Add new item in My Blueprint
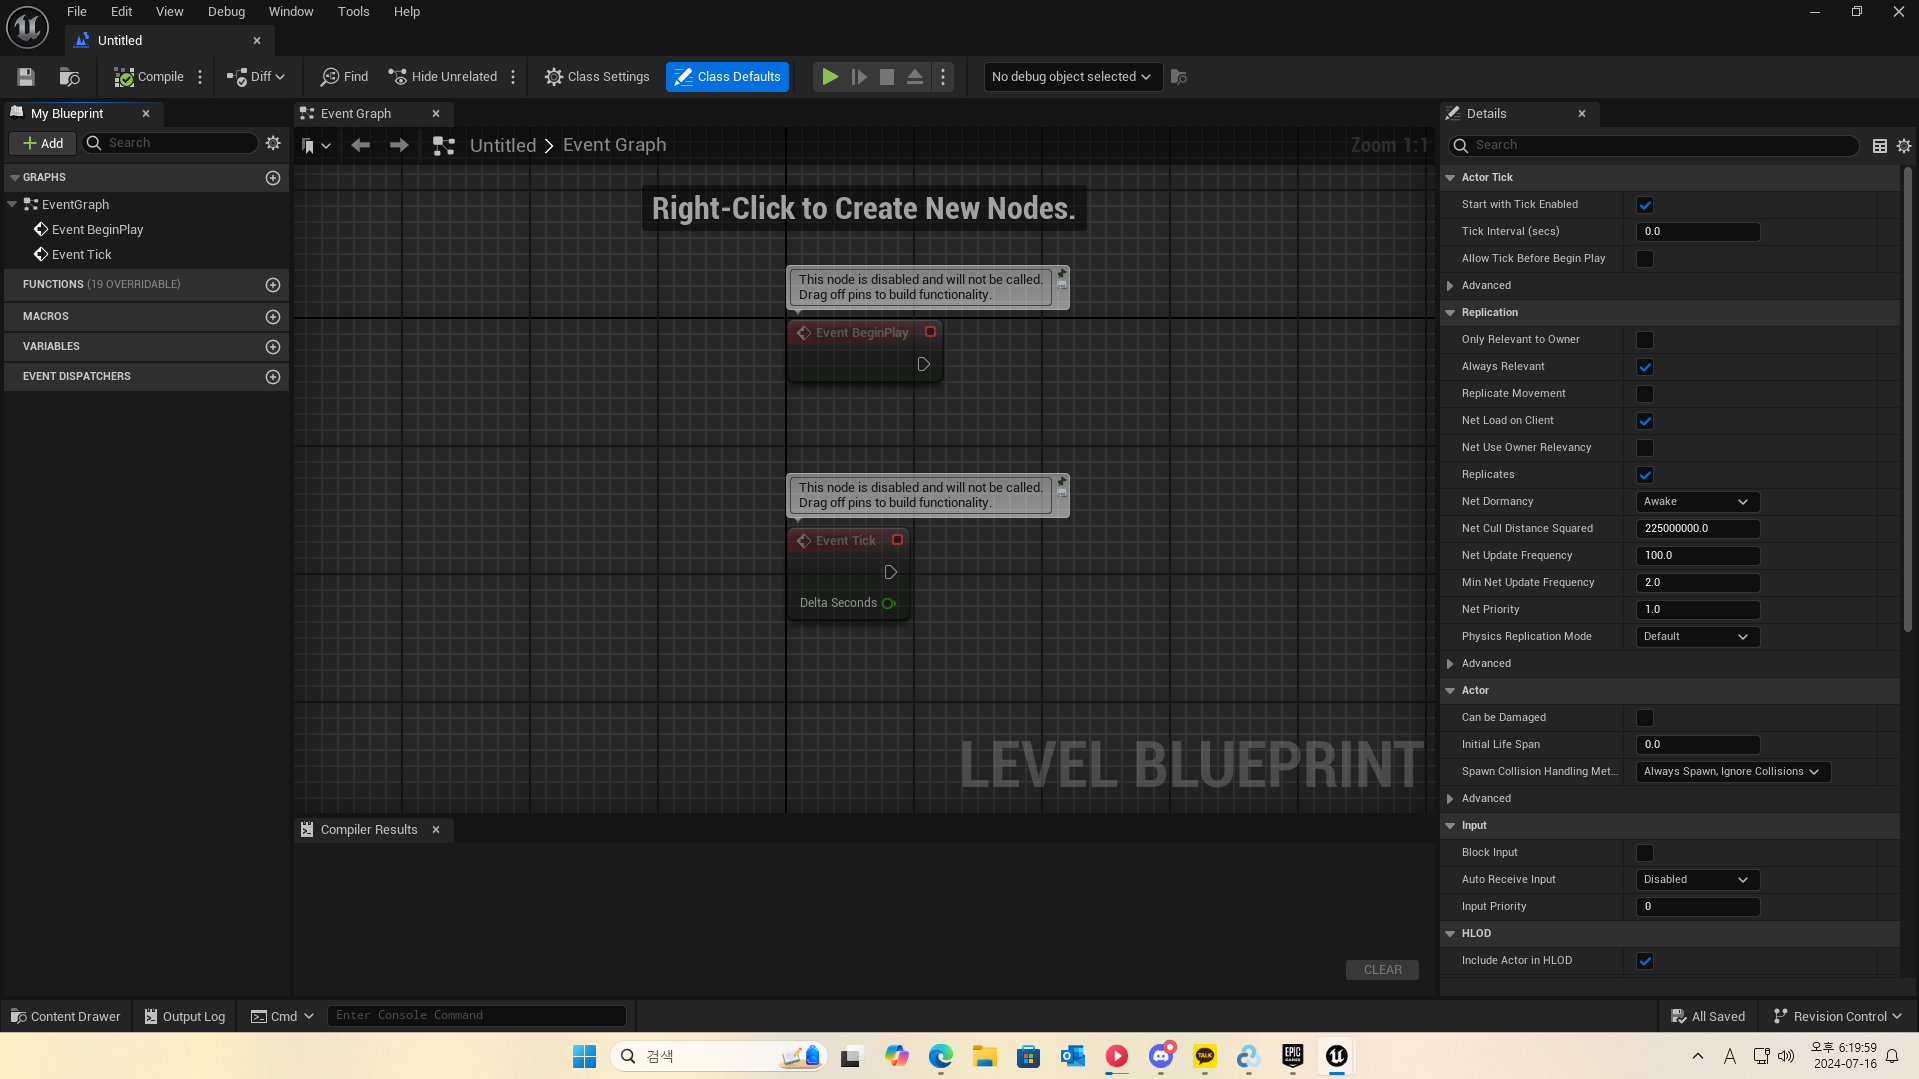Viewport: 1919px width, 1079px height. [43, 143]
